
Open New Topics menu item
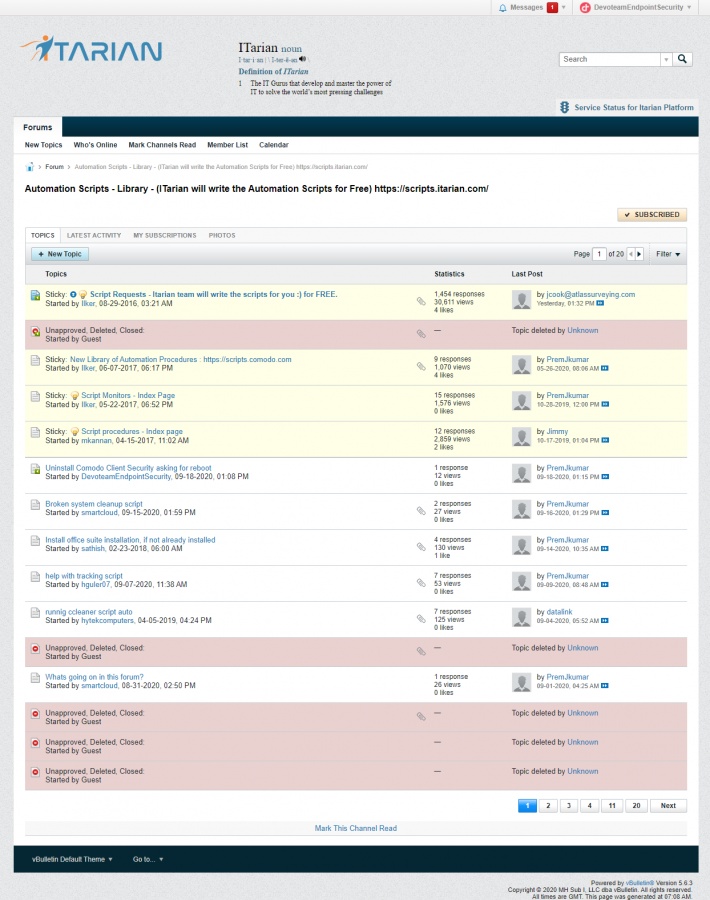tap(43, 145)
